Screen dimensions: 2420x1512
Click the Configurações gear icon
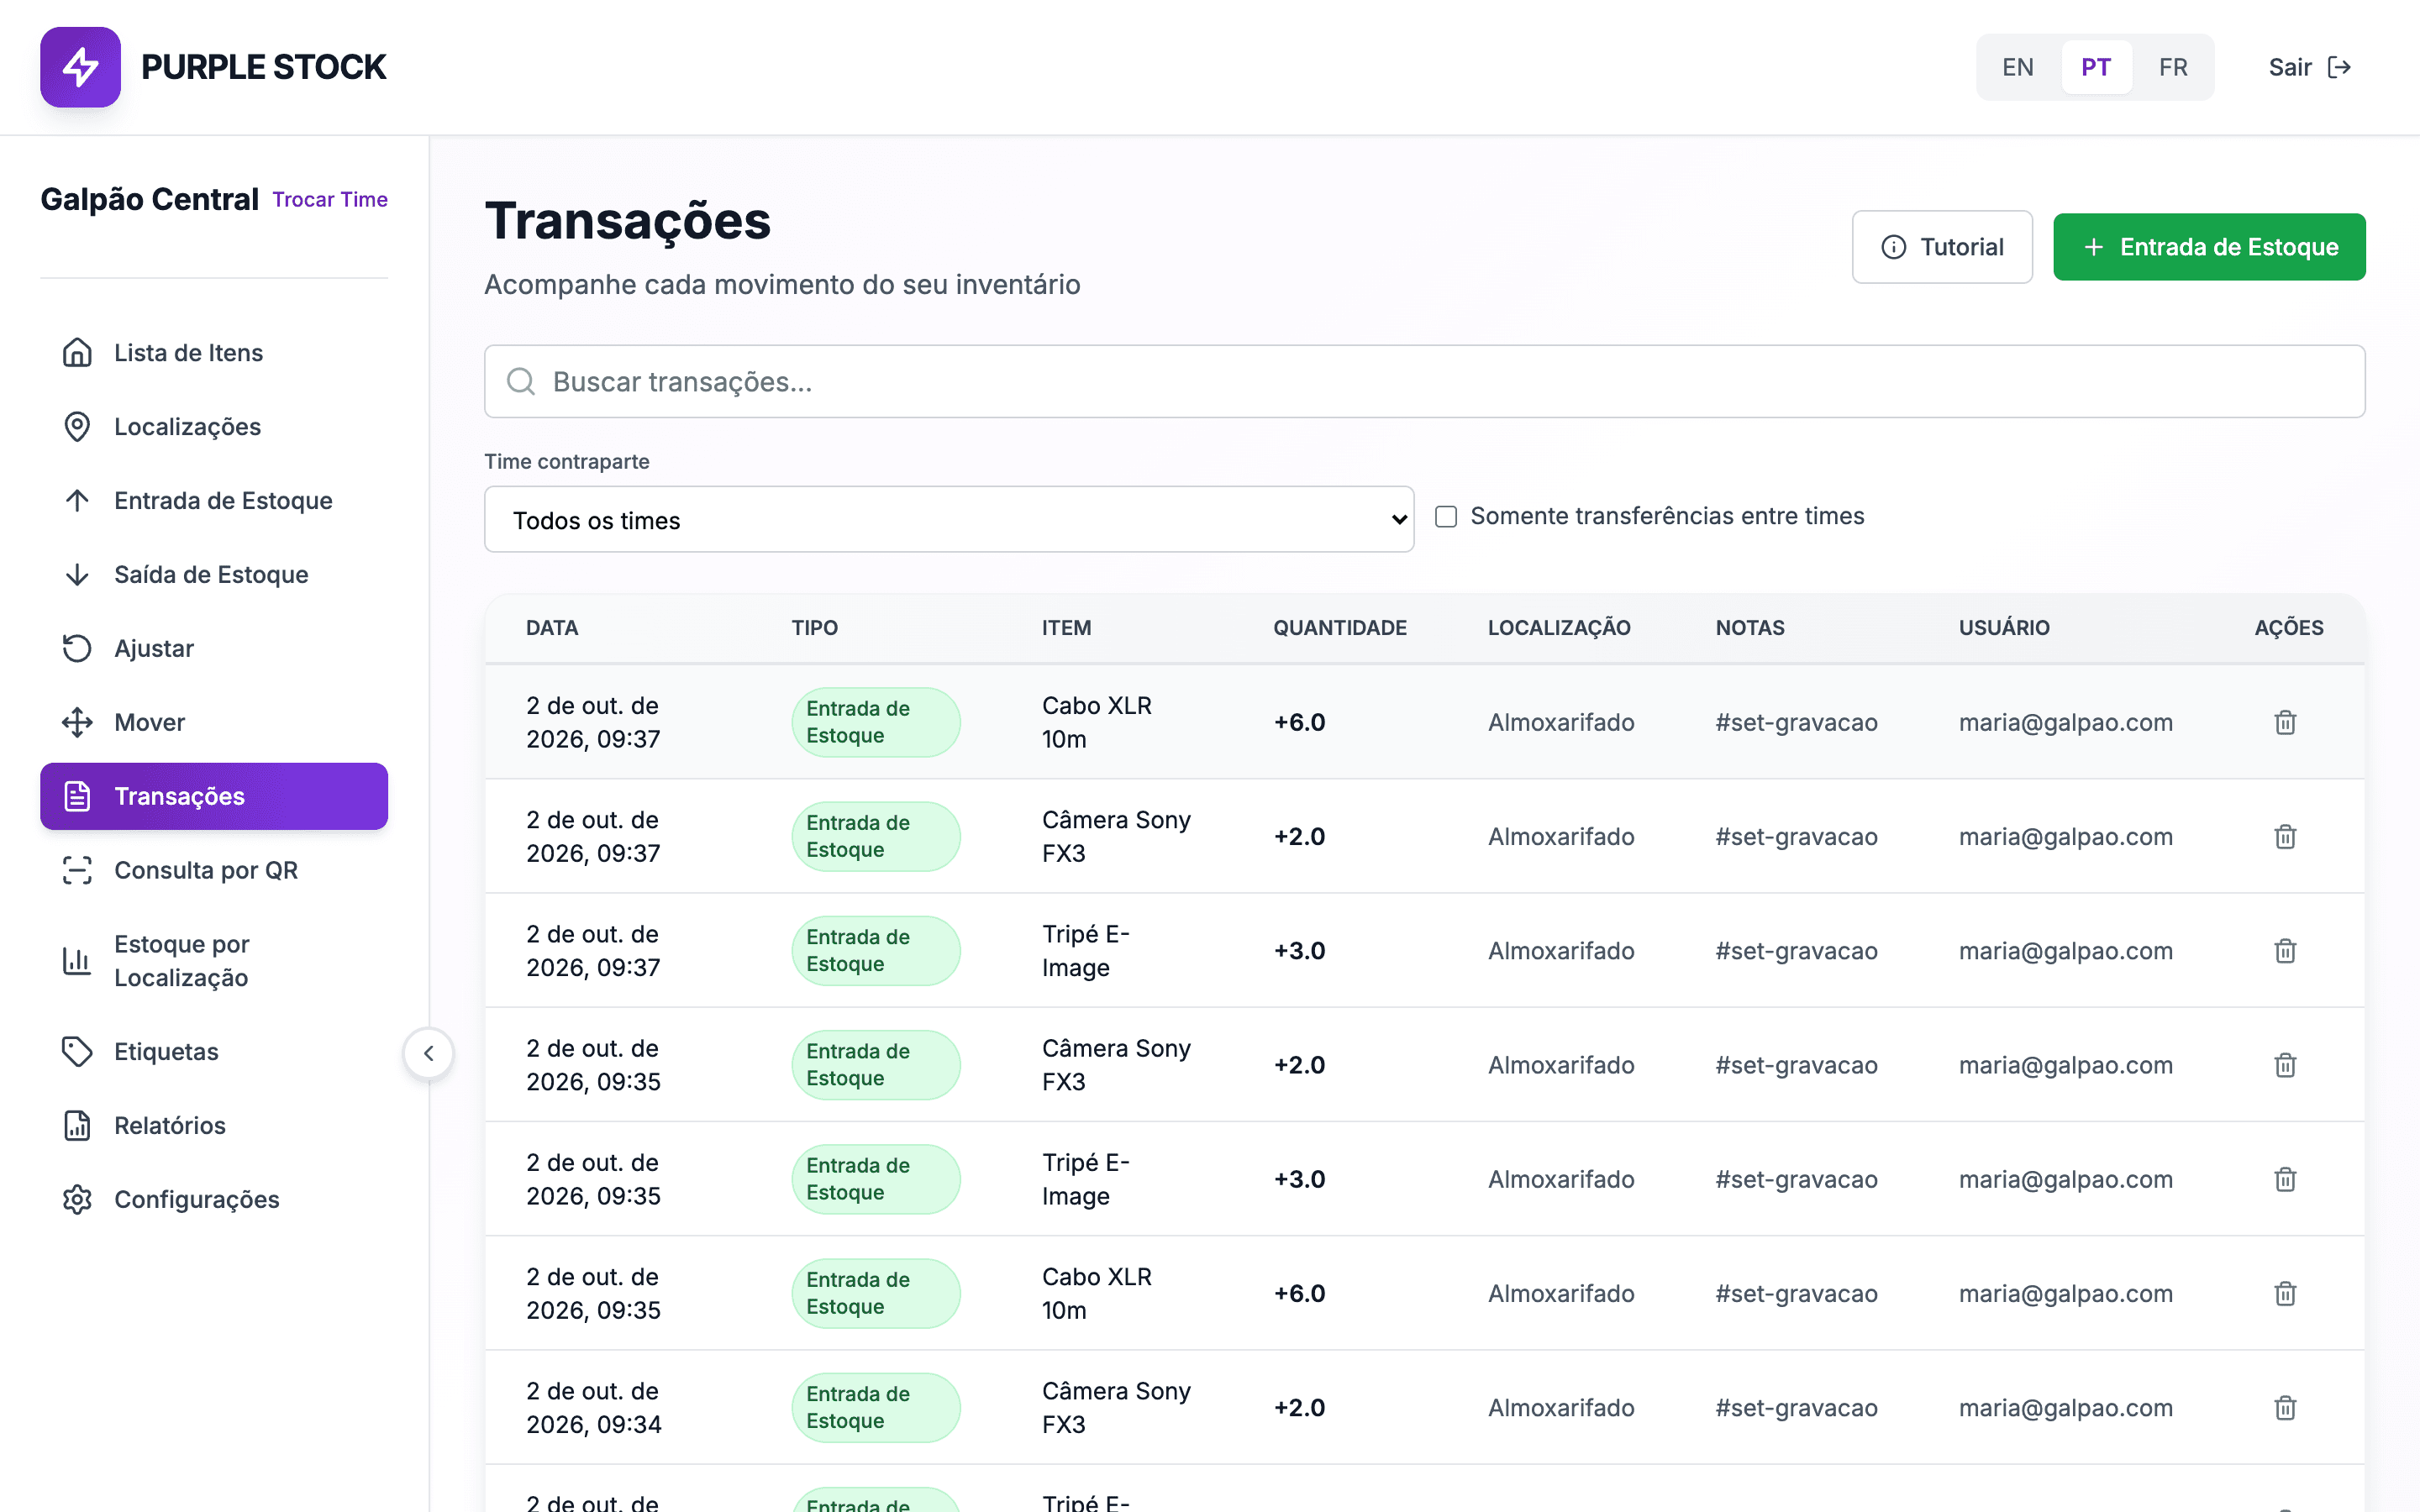[x=77, y=1200]
